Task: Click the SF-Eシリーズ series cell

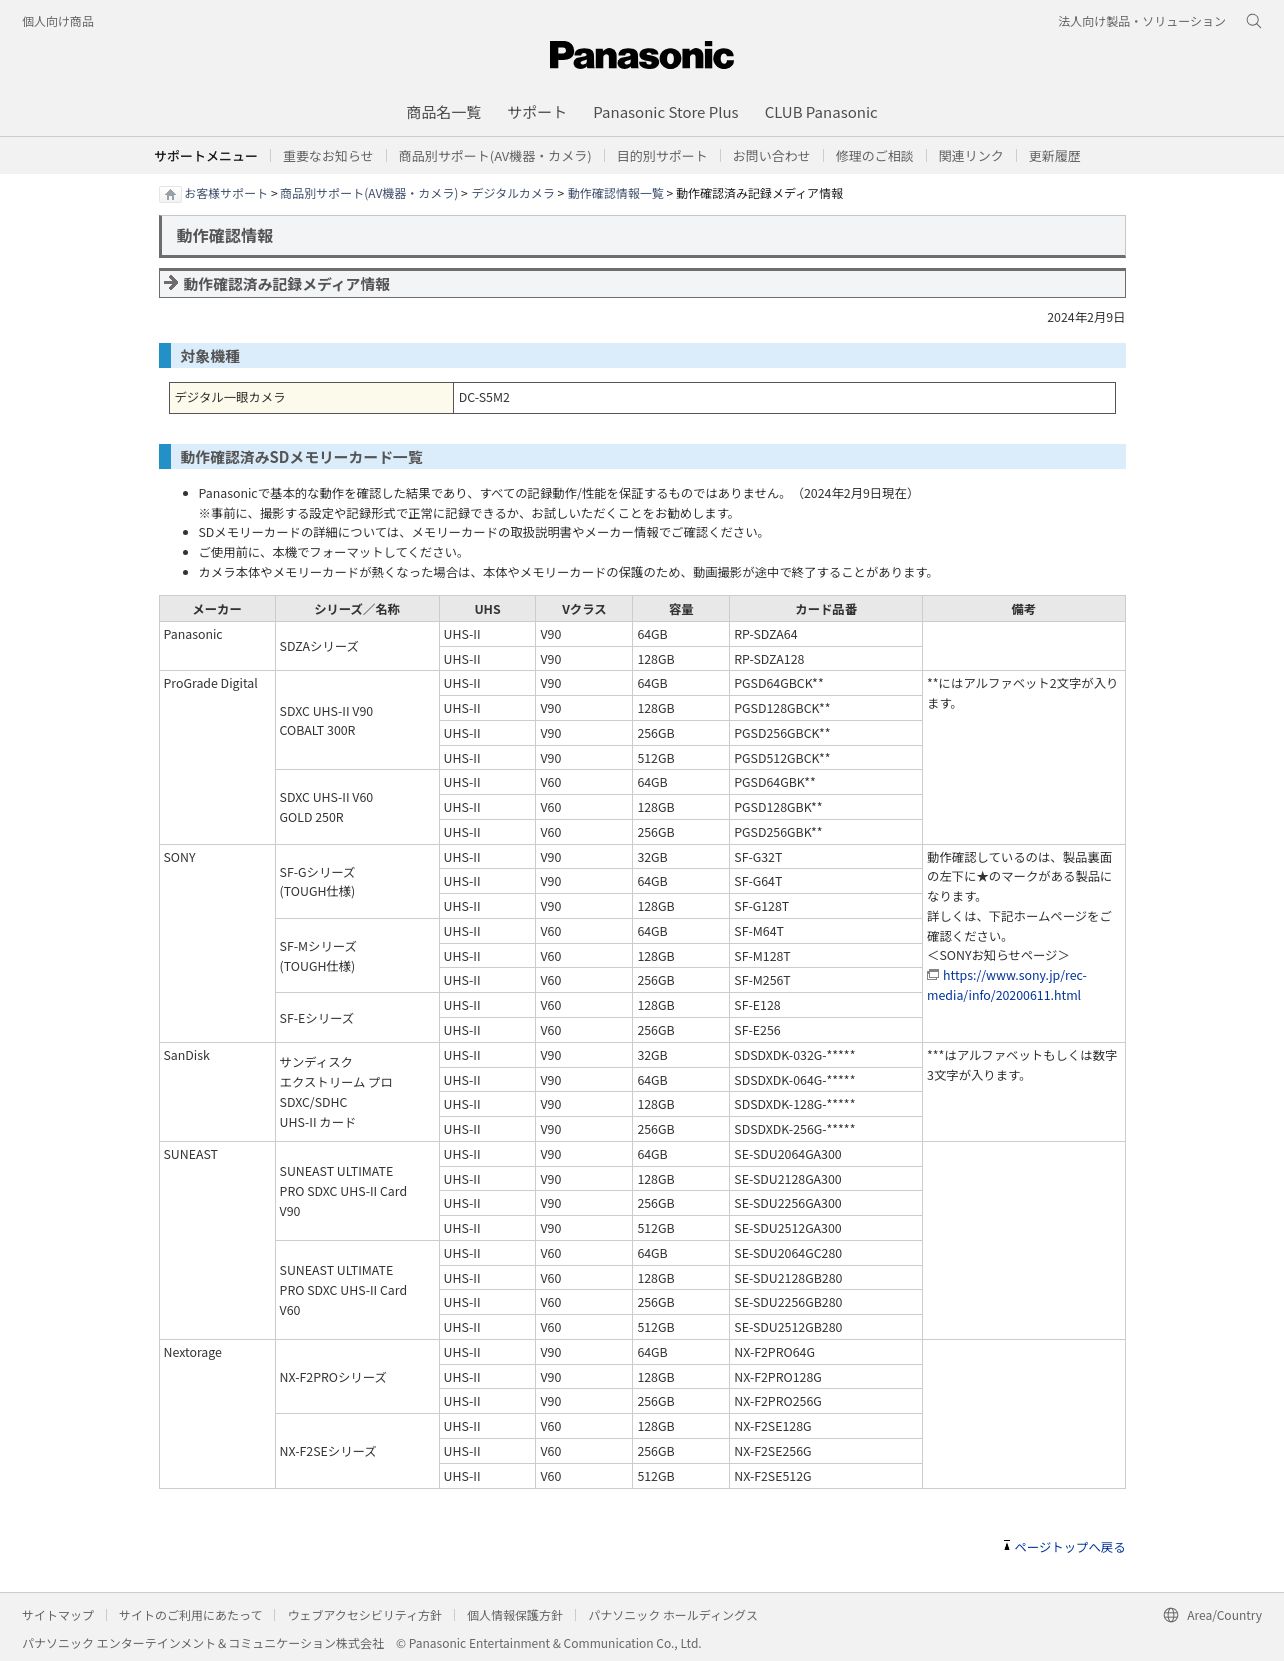Action: click(357, 1019)
